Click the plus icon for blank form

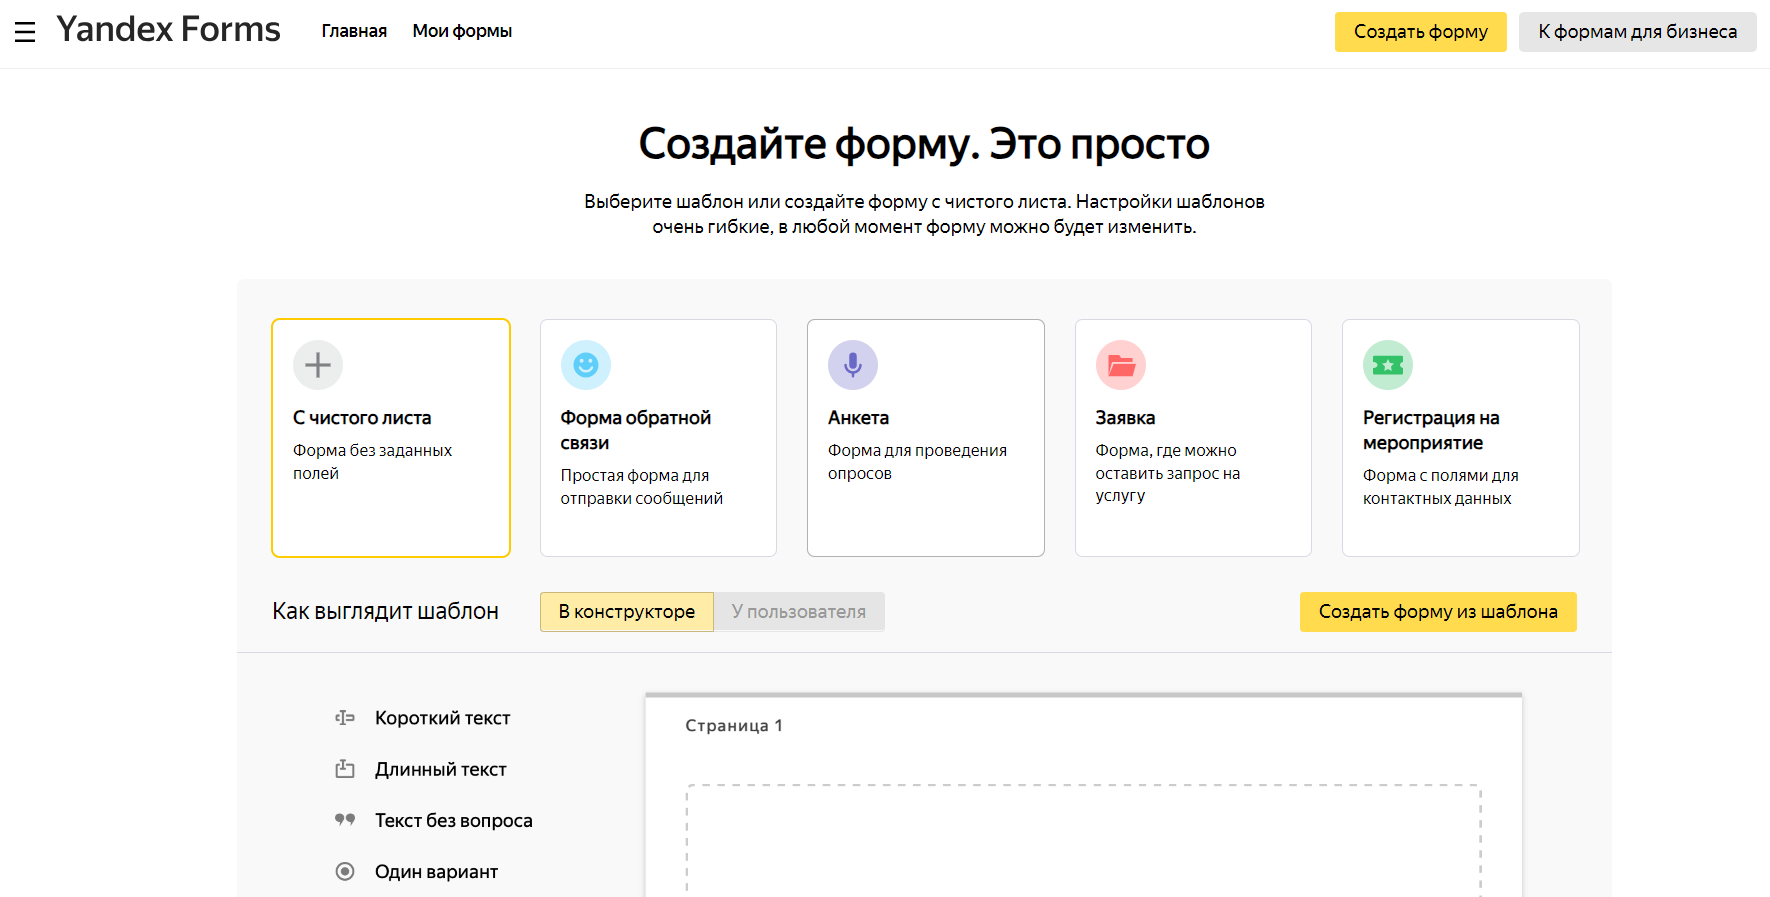click(x=318, y=365)
